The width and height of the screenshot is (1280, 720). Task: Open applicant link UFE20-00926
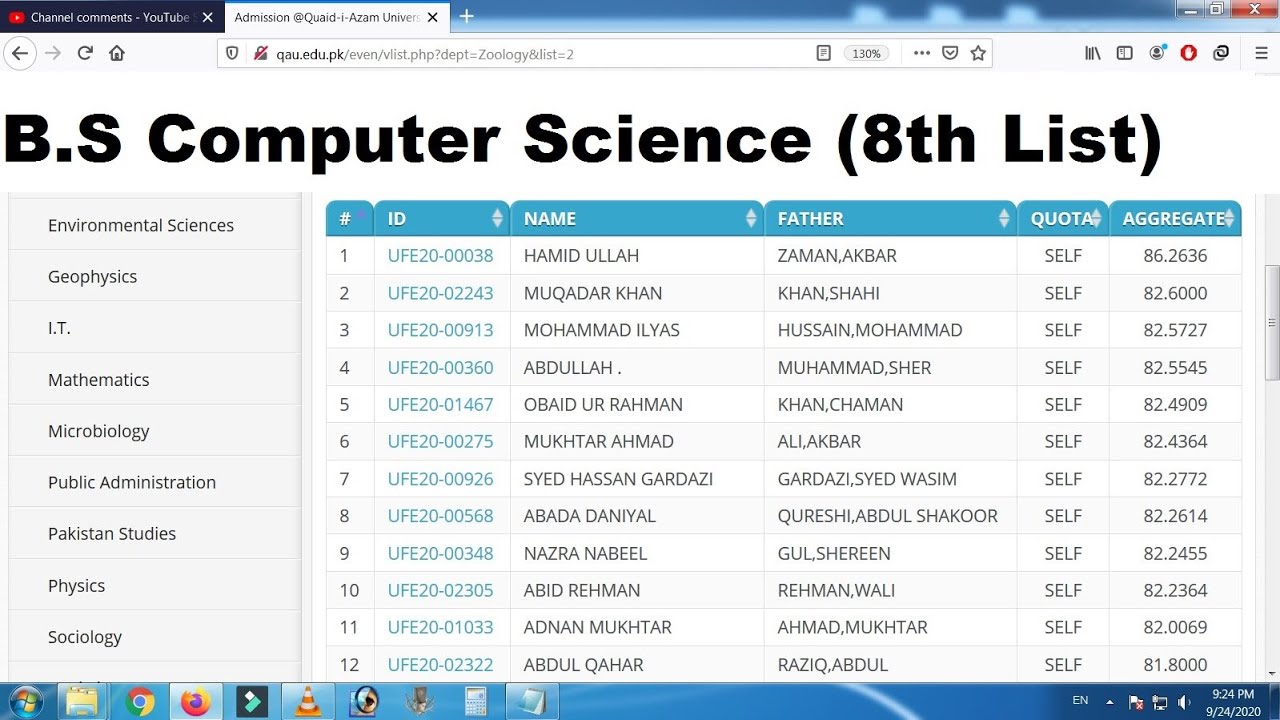point(440,479)
